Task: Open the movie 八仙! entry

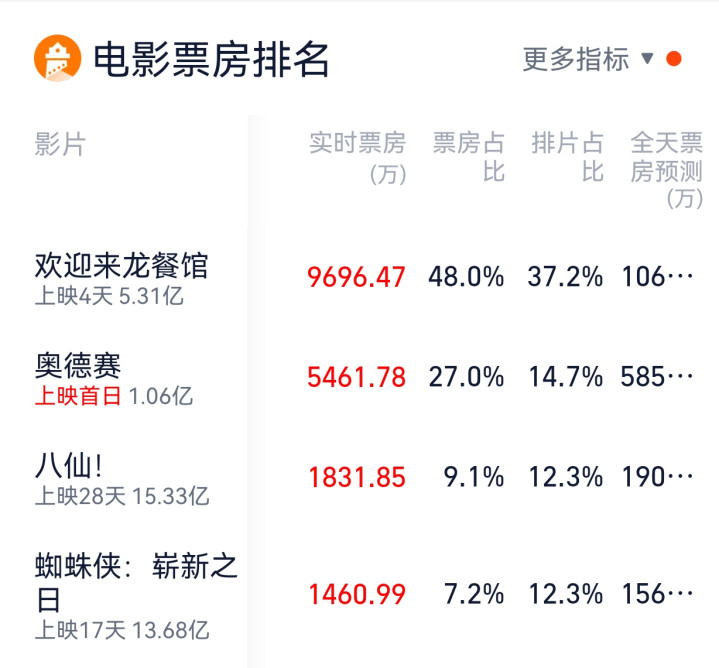Action: pyautogui.click(x=69, y=466)
